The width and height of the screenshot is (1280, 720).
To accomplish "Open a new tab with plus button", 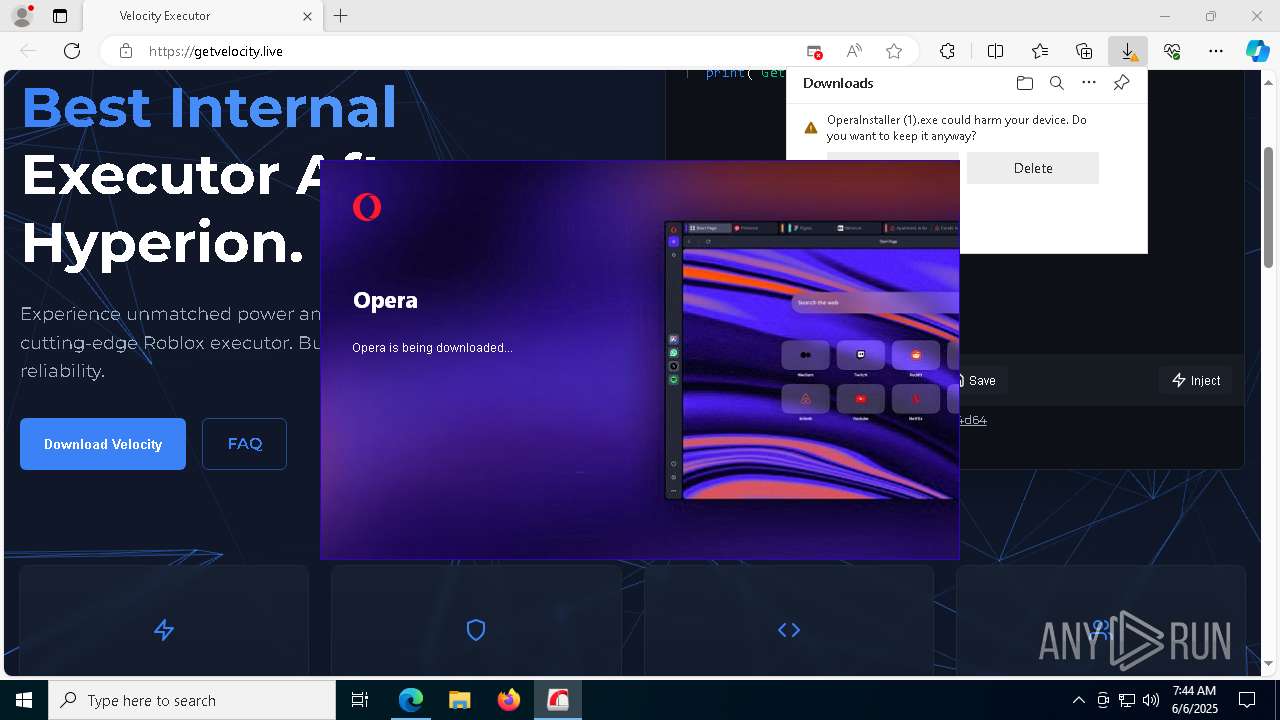I will tap(341, 16).
